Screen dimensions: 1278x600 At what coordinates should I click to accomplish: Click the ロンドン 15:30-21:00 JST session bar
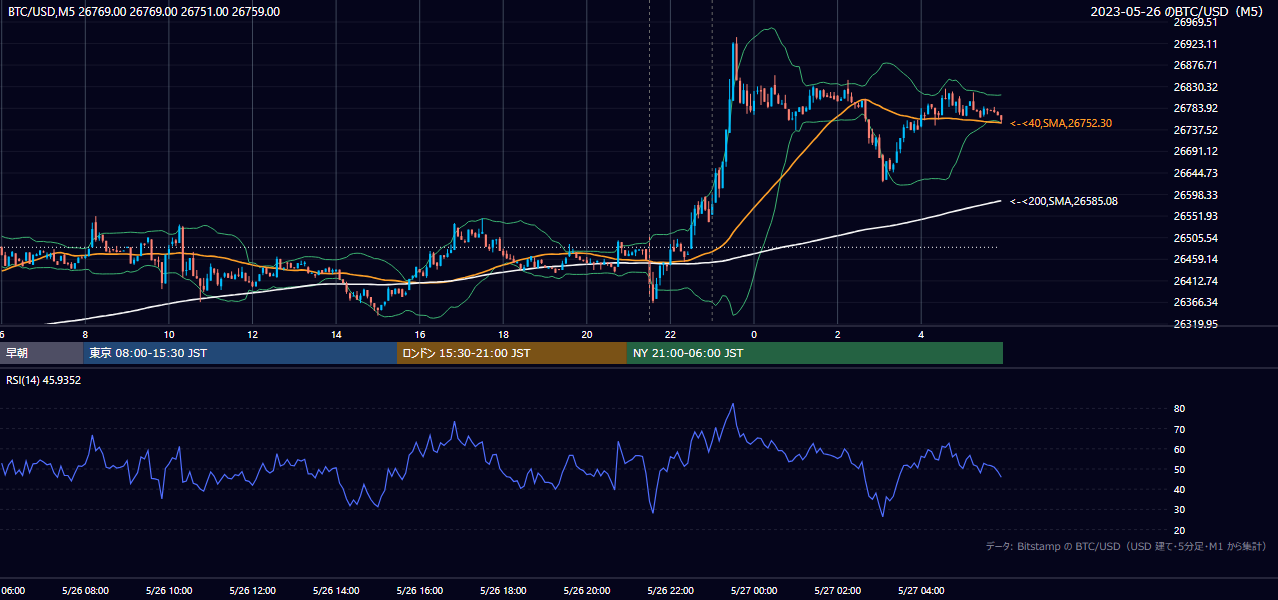coord(512,353)
